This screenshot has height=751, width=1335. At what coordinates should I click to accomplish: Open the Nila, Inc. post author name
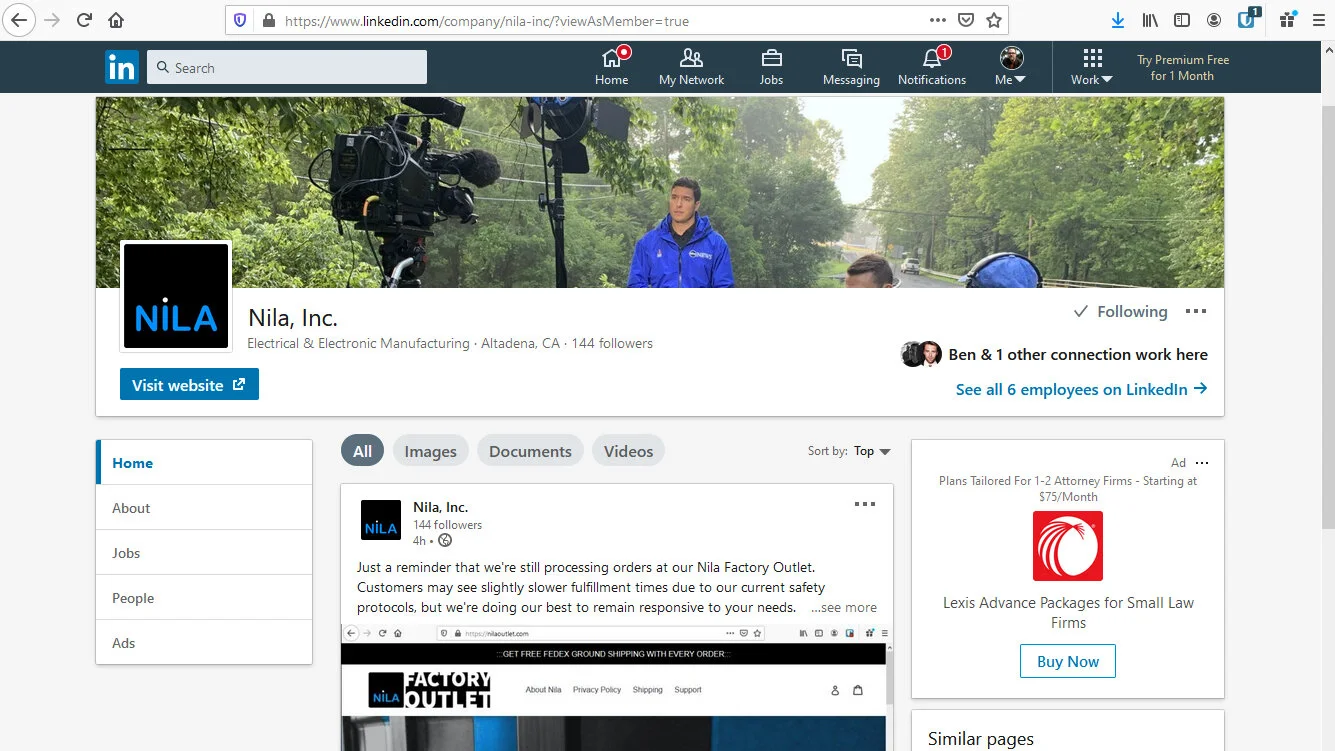point(441,507)
